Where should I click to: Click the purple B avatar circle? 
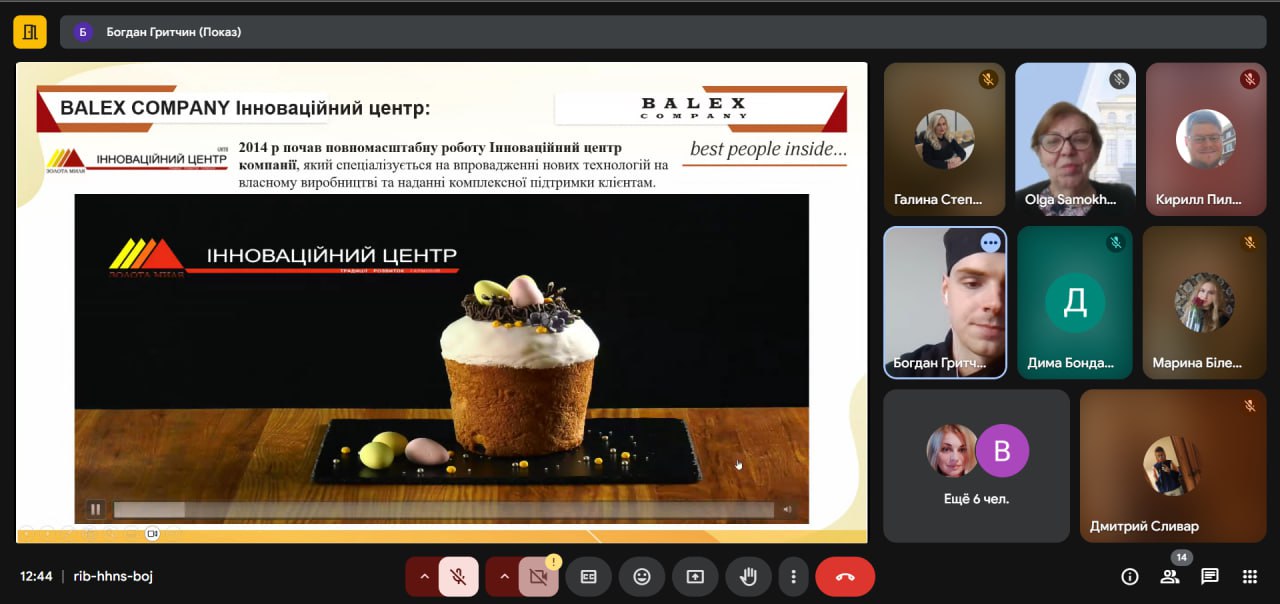1002,451
